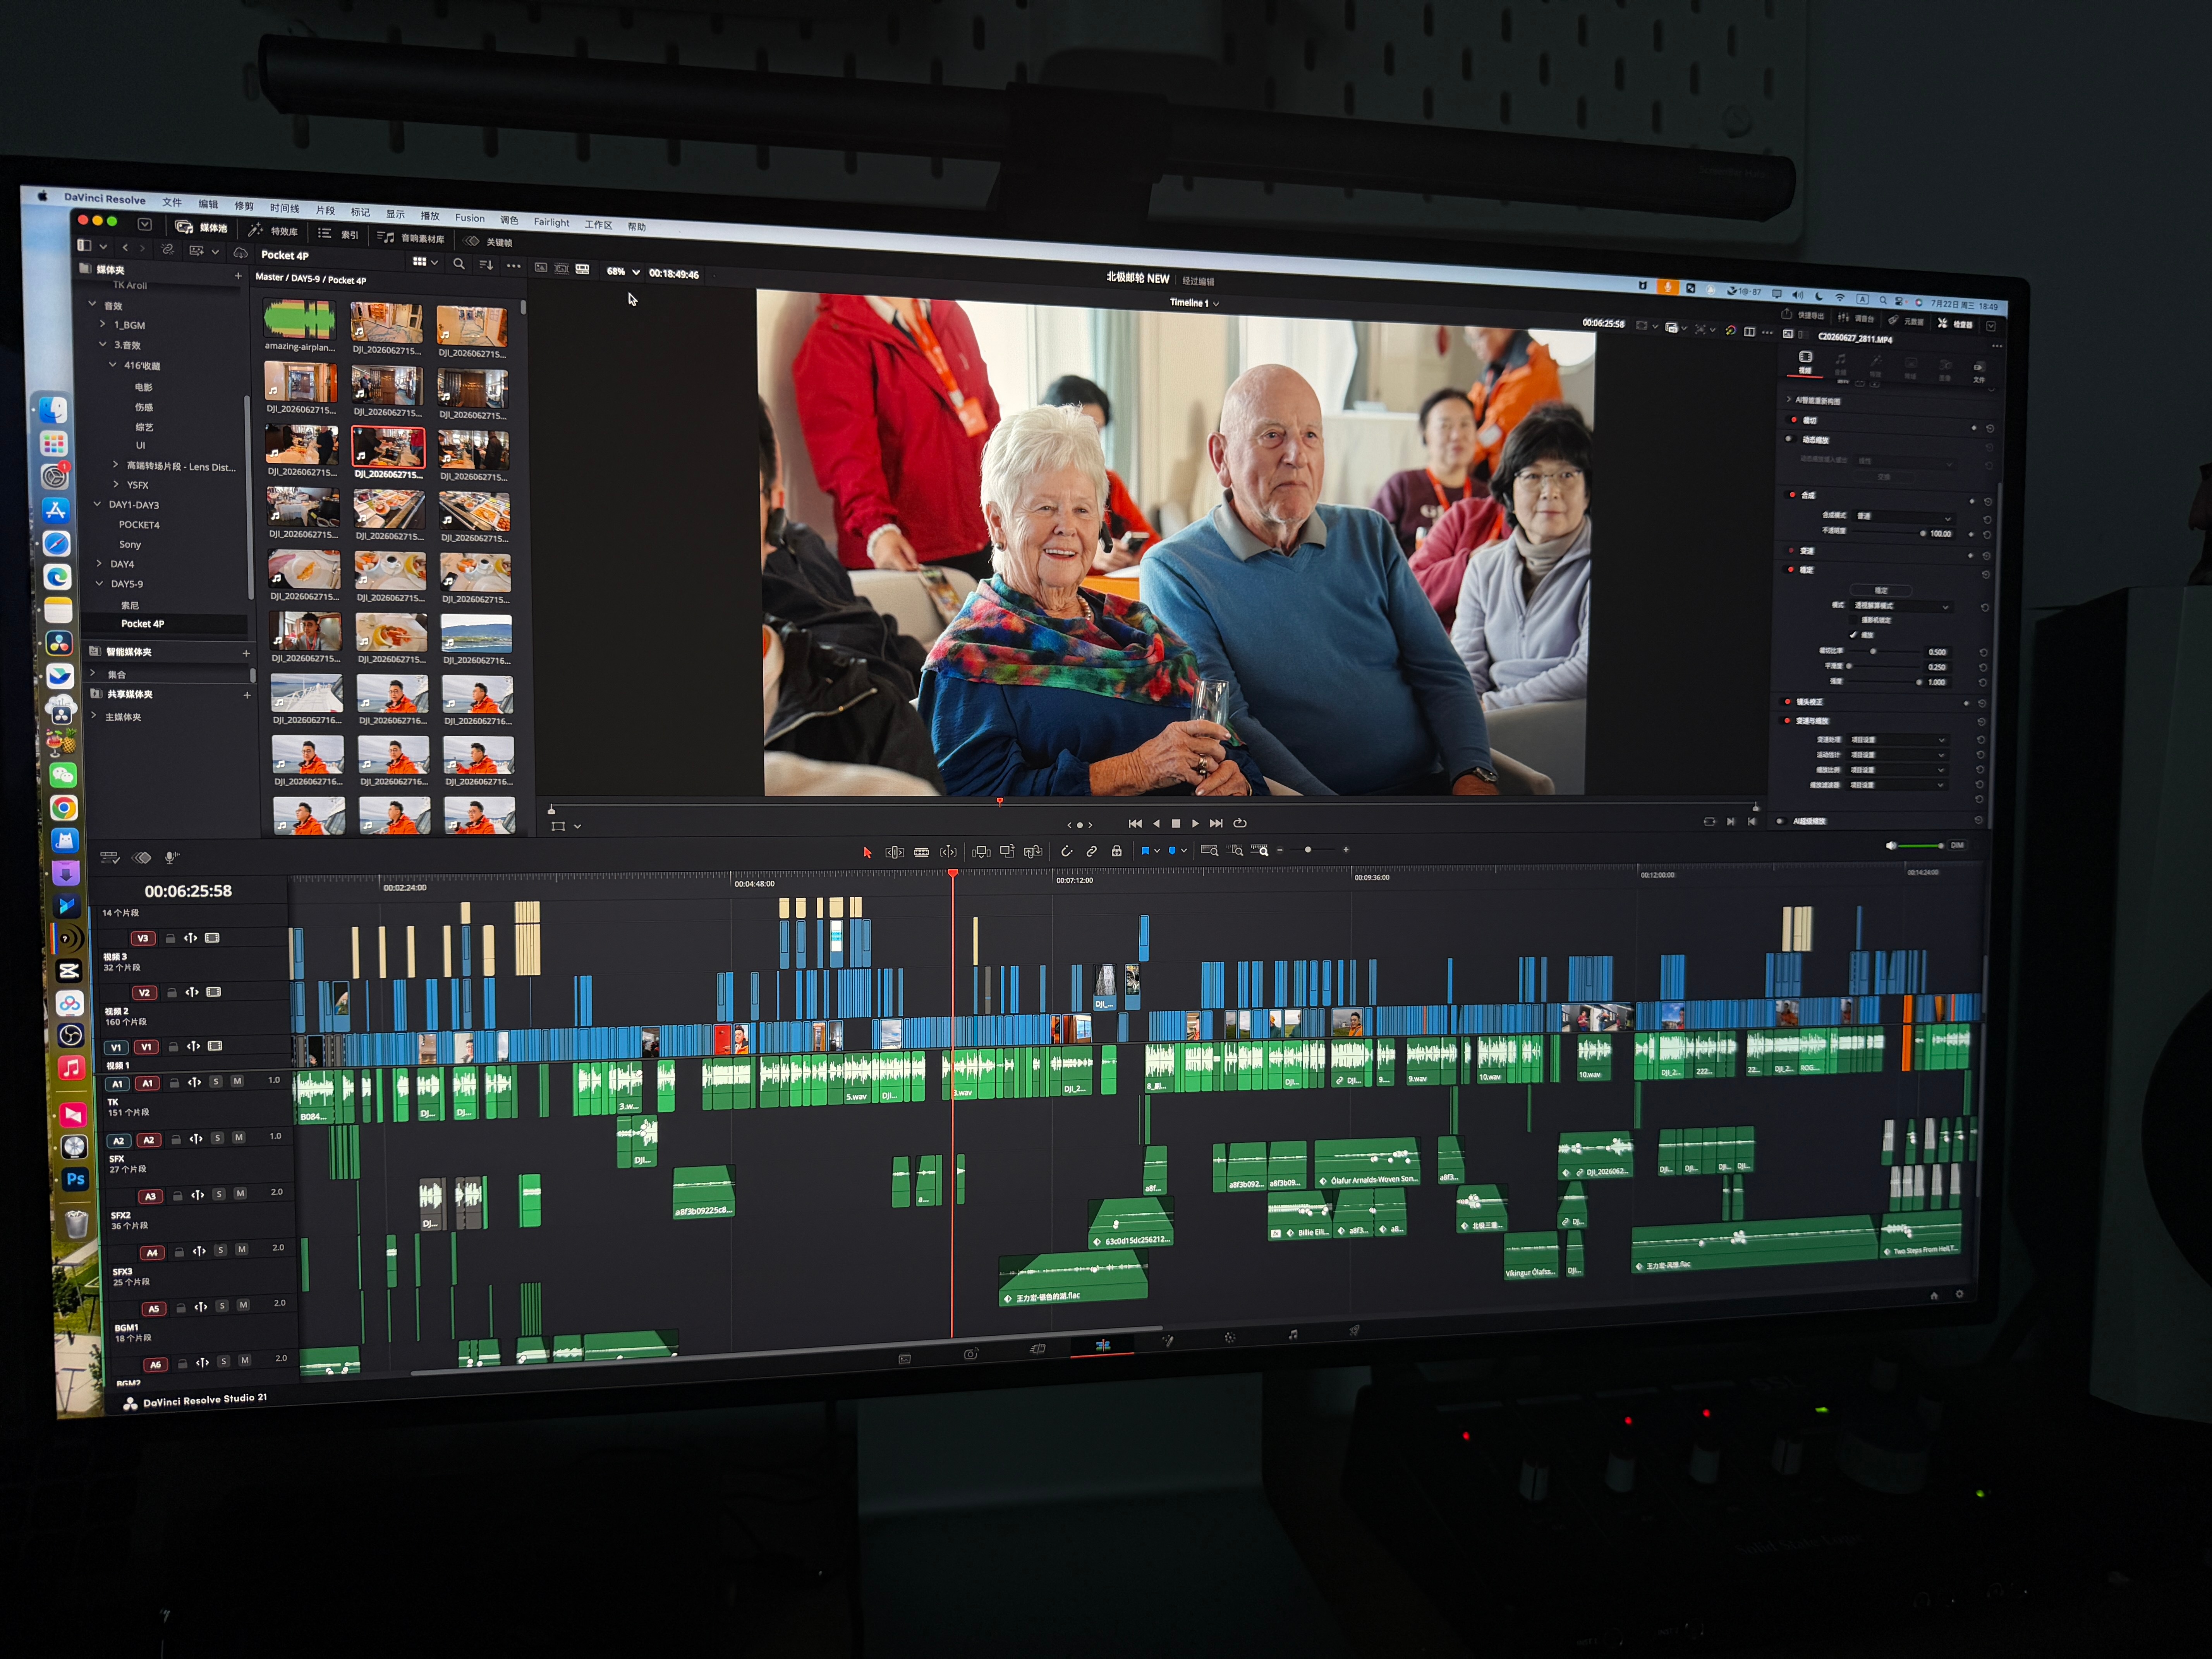Click the loop playback icon
This screenshot has height=1659, width=2212.
pos(1240,823)
